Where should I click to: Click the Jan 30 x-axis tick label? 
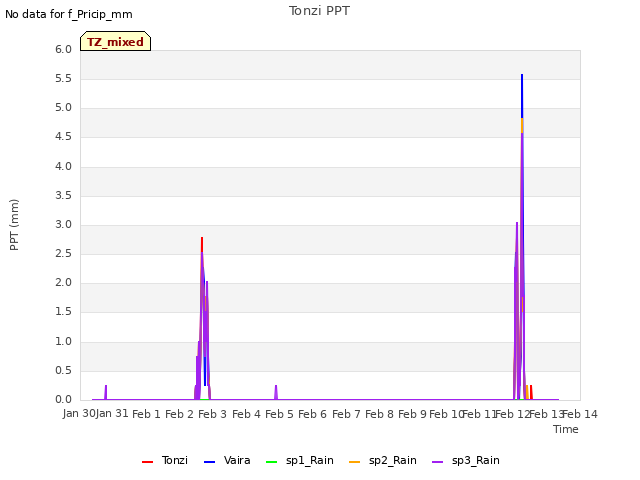click(79, 413)
